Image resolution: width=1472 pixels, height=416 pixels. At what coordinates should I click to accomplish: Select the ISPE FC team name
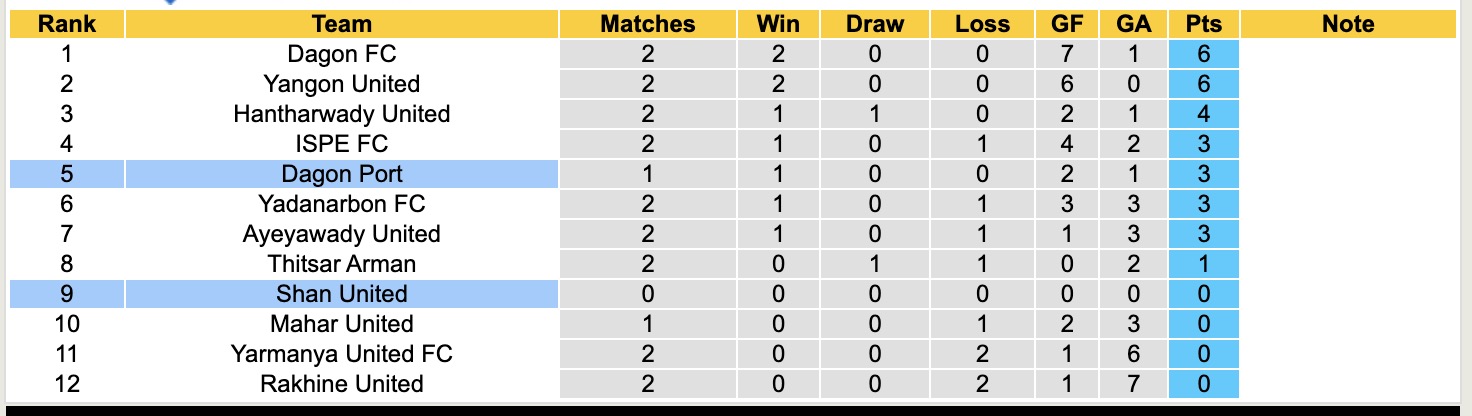point(342,144)
